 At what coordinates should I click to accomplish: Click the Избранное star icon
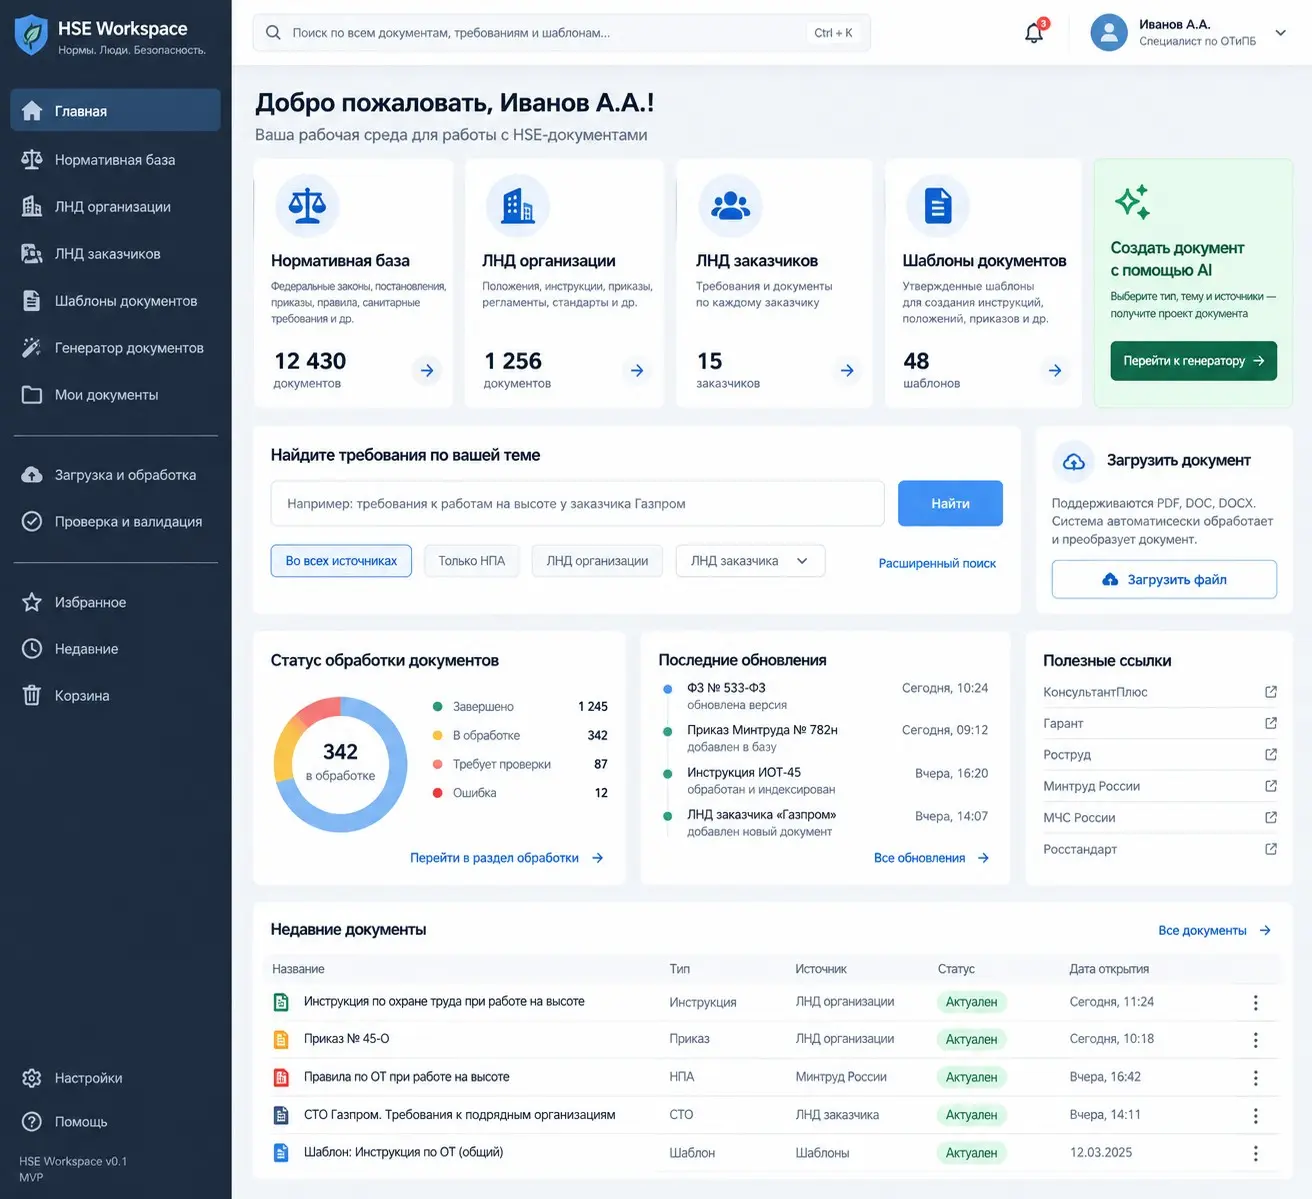(32, 602)
